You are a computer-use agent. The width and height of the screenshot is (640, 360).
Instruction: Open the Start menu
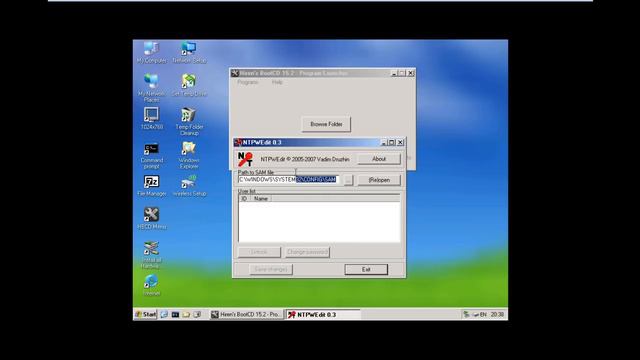click(146, 314)
